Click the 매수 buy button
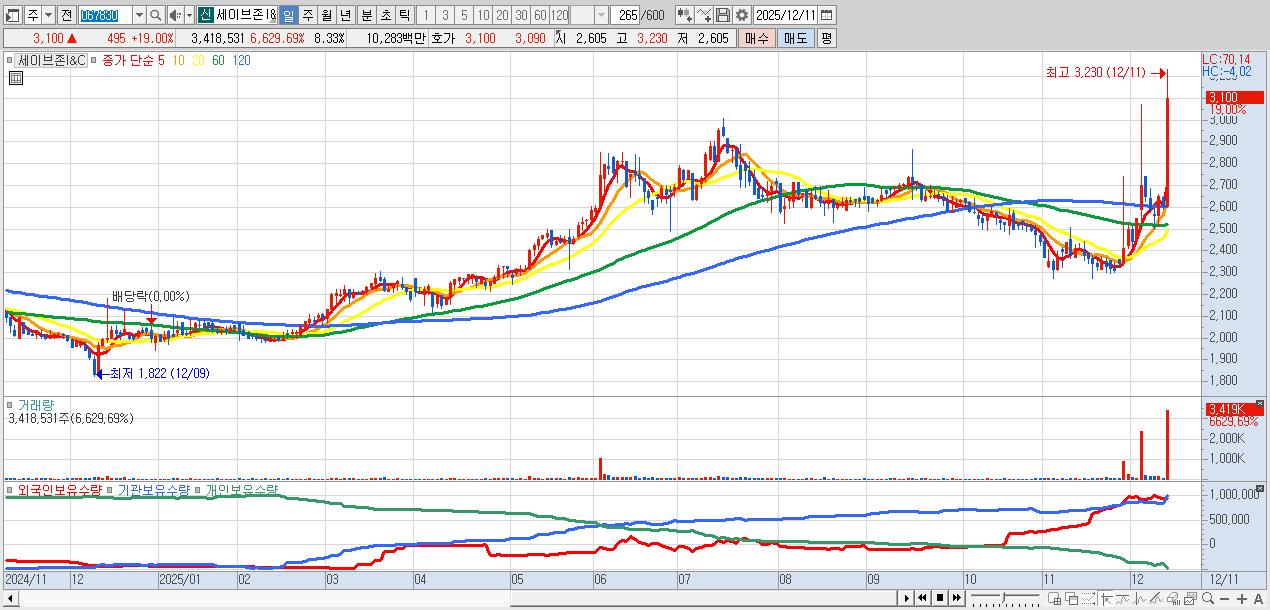Screen dimensions: 1270x610 pyautogui.click(x=757, y=38)
